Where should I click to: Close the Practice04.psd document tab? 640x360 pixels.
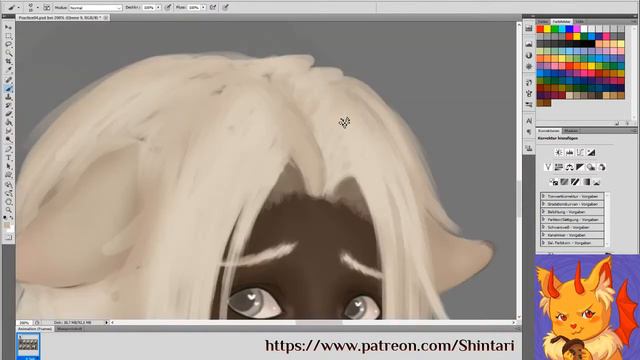pos(106,18)
